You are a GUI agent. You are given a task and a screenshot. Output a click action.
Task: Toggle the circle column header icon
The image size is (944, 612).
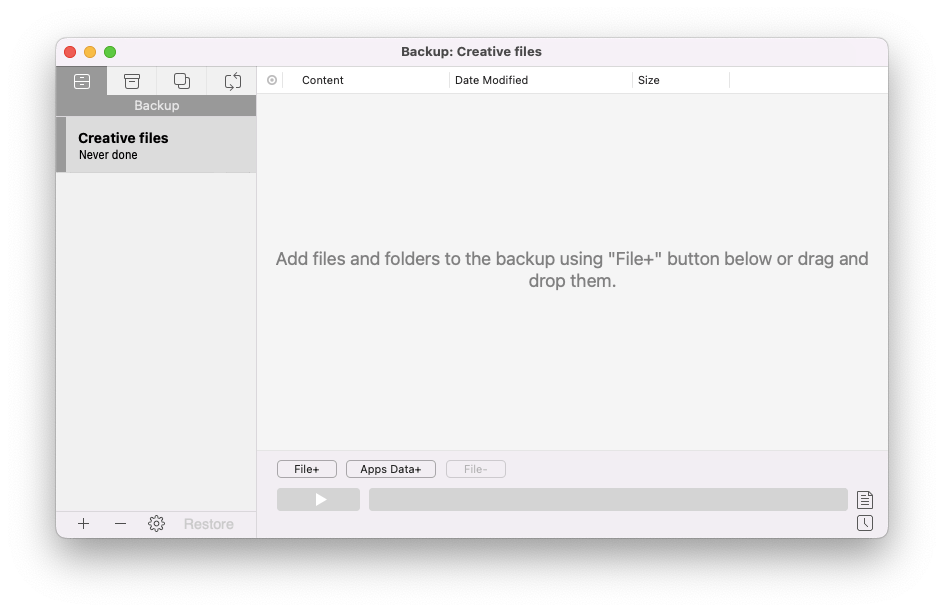[272, 80]
